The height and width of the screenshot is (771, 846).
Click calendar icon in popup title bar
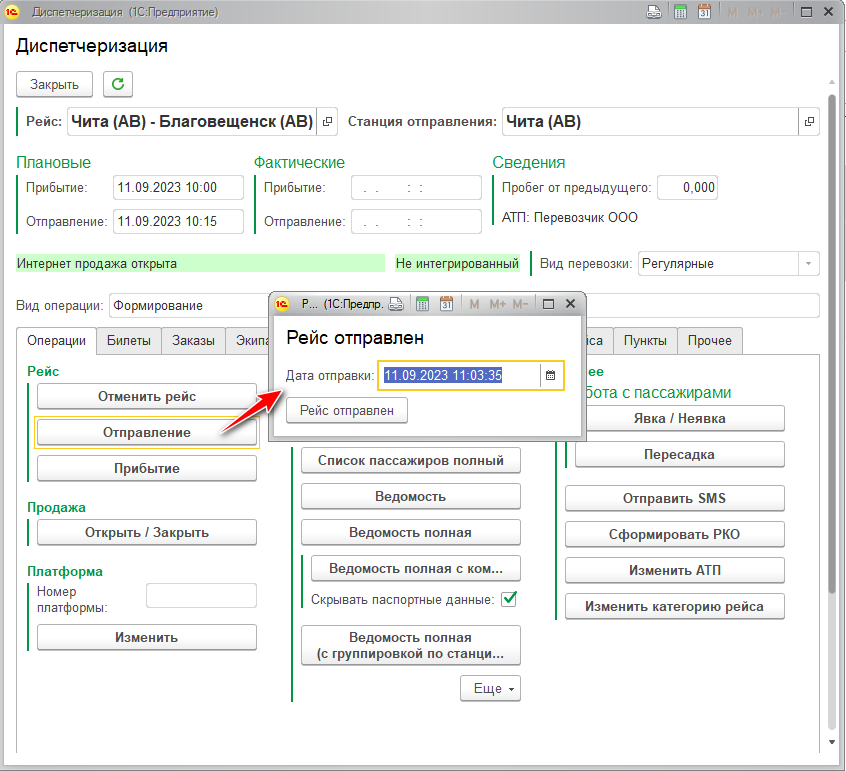[x=446, y=303]
